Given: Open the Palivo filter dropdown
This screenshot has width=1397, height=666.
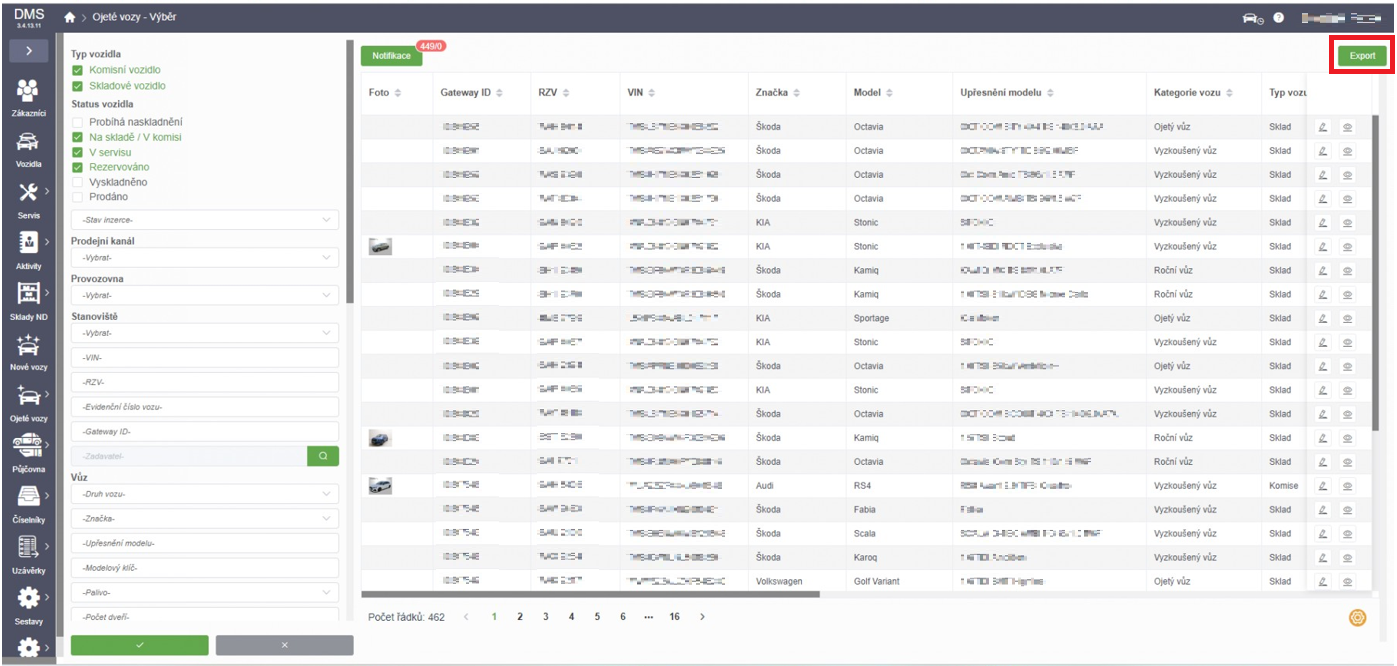Looking at the screenshot, I should (x=204, y=593).
